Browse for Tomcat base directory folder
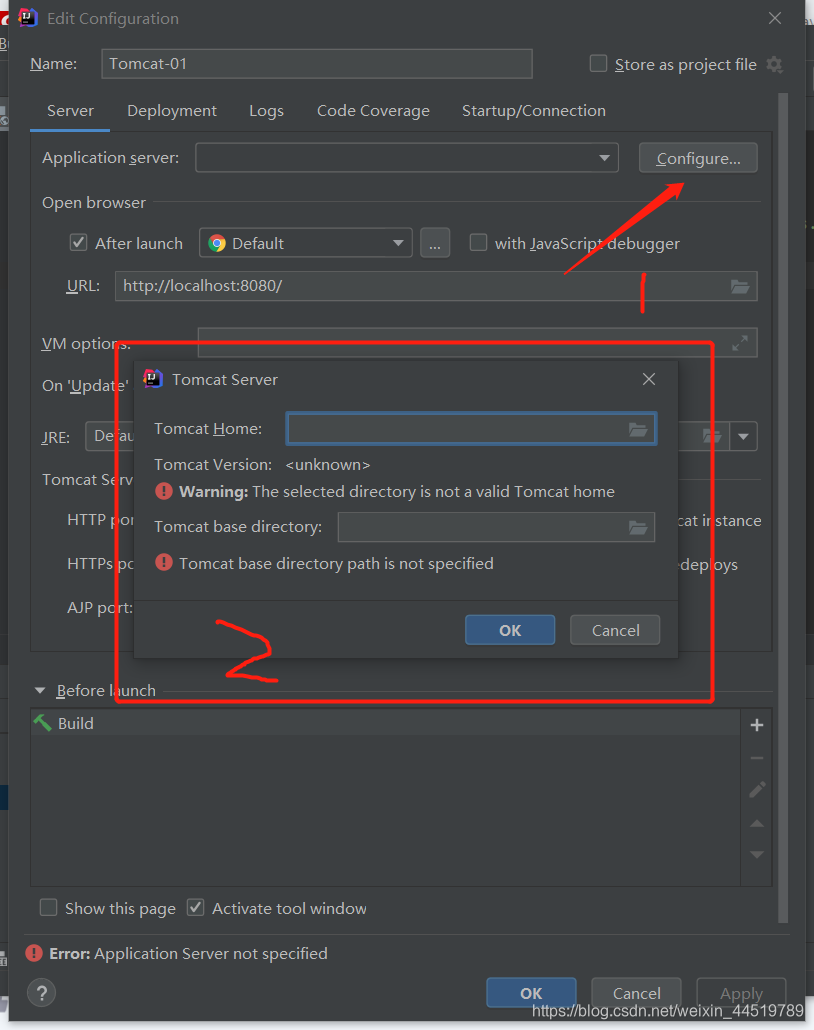814x1030 pixels. point(638,527)
